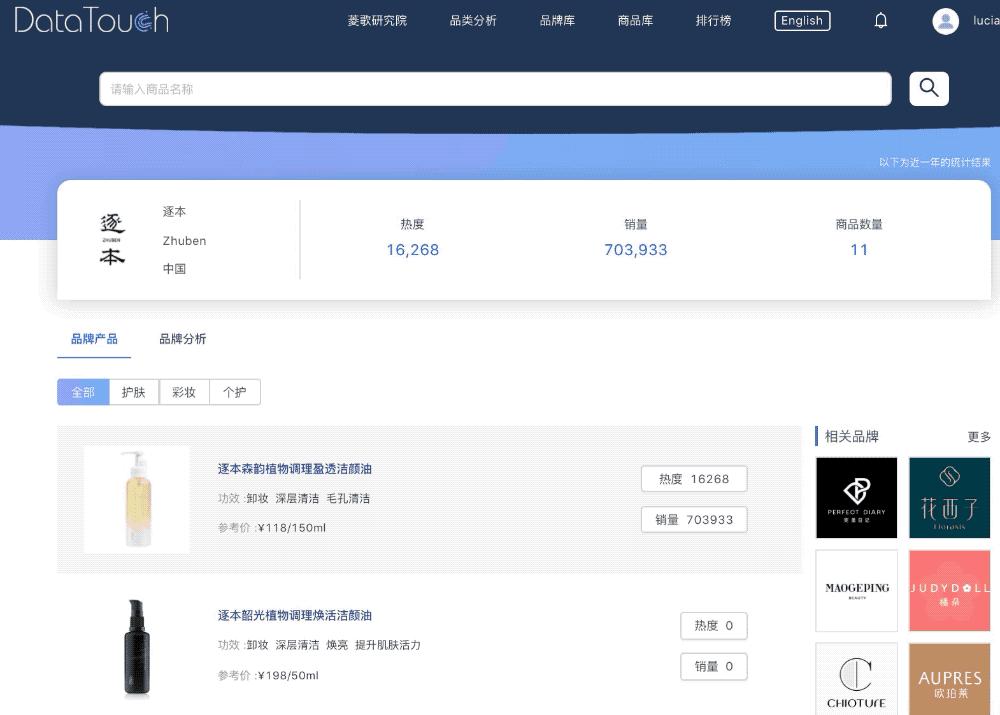Select the Florasis 花西子 brand logo
Image resolution: width=1000 pixels, height=715 pixels.
[949, 497]
